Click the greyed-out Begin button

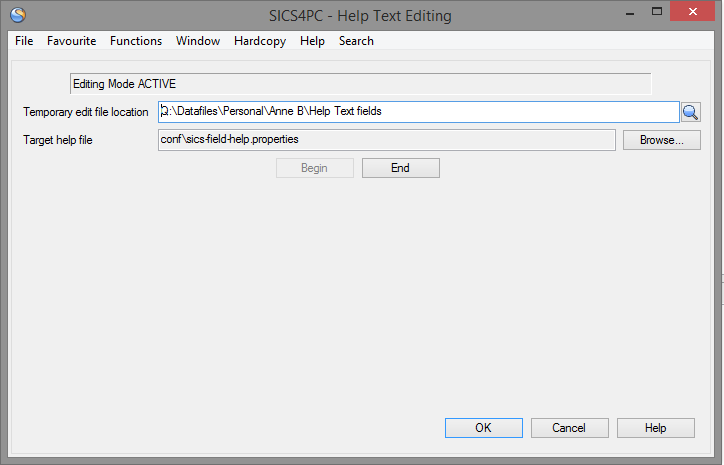point(314,168)
